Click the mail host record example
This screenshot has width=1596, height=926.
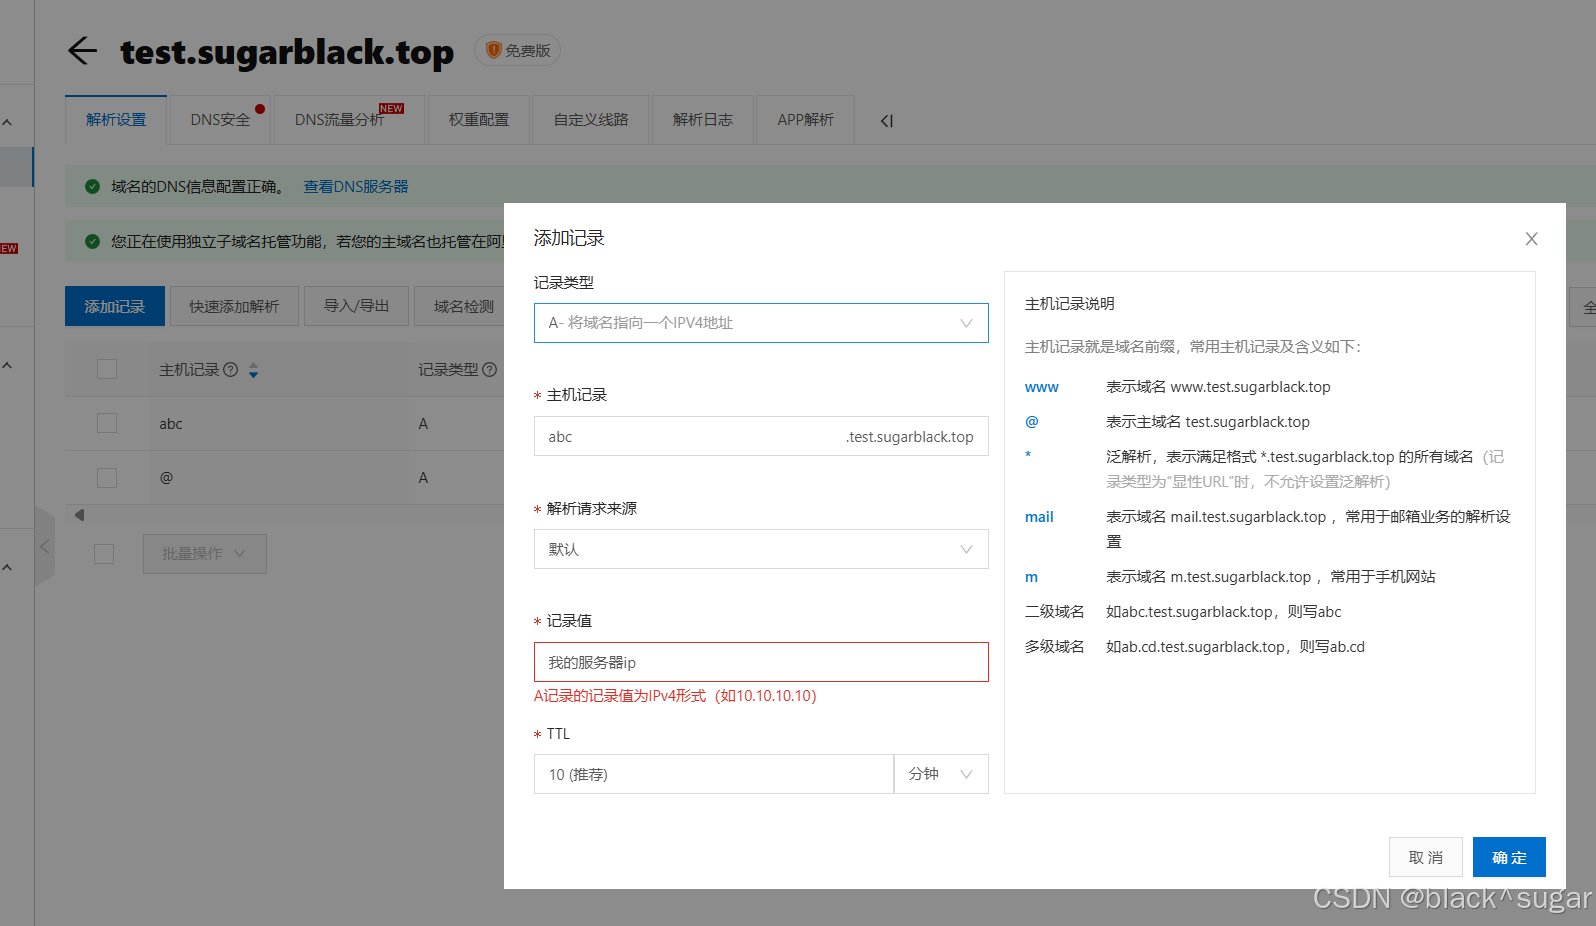(x=1039, y=517)
